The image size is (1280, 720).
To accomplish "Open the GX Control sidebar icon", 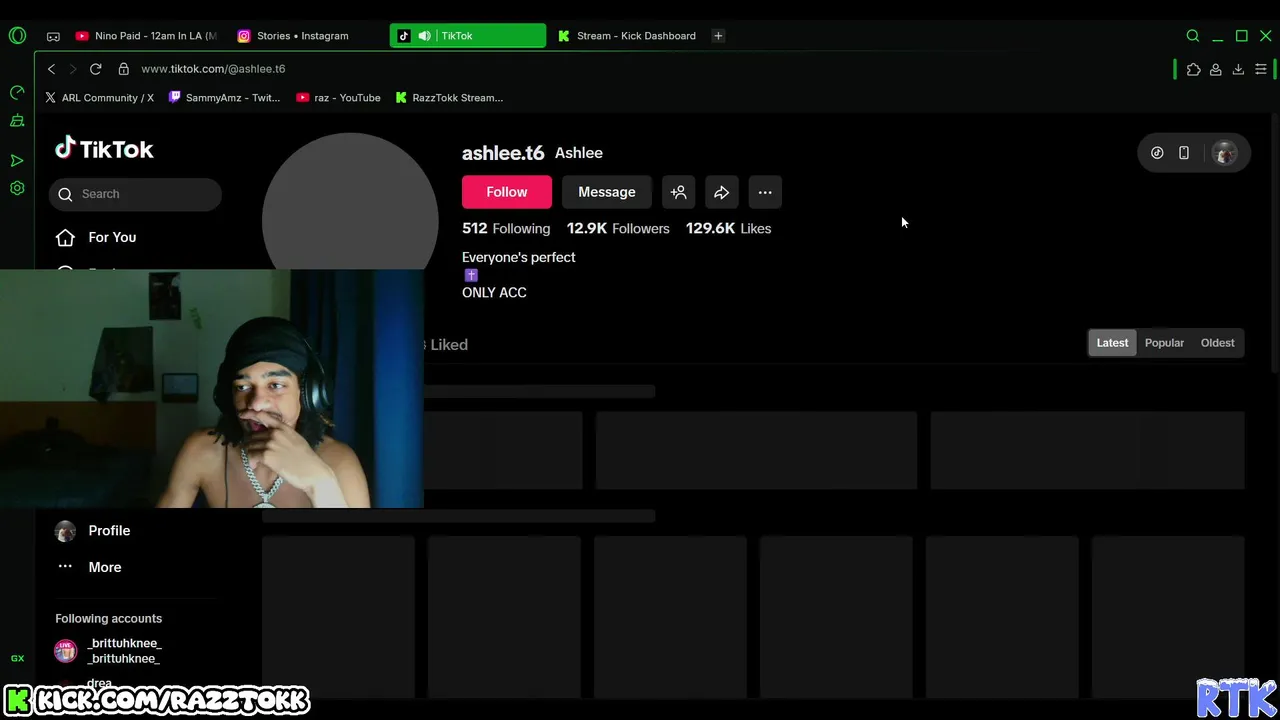I will coord(17,93).
